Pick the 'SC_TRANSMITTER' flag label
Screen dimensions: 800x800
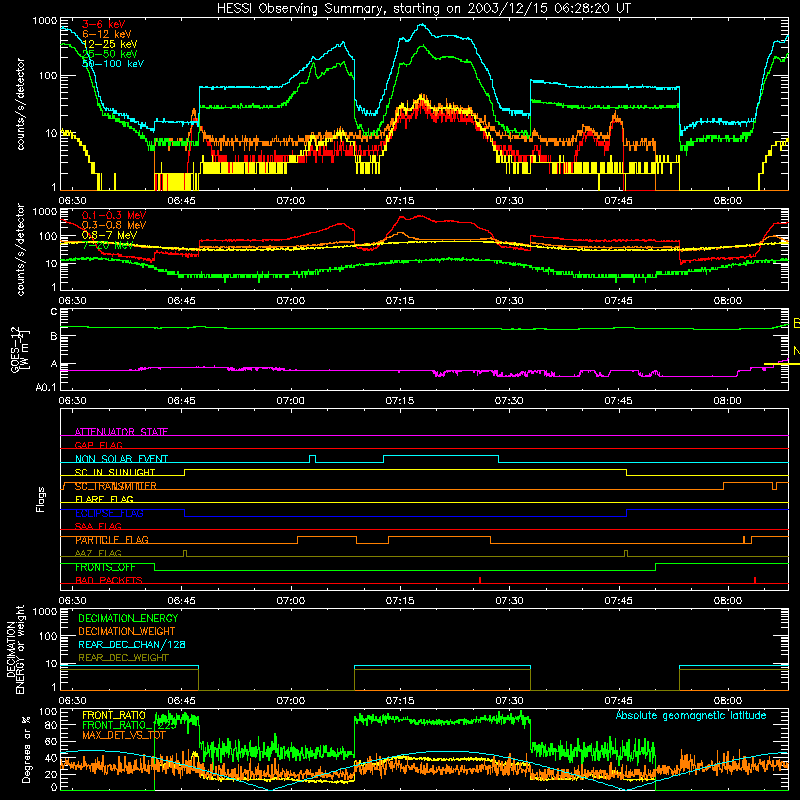tap(116, 485)
